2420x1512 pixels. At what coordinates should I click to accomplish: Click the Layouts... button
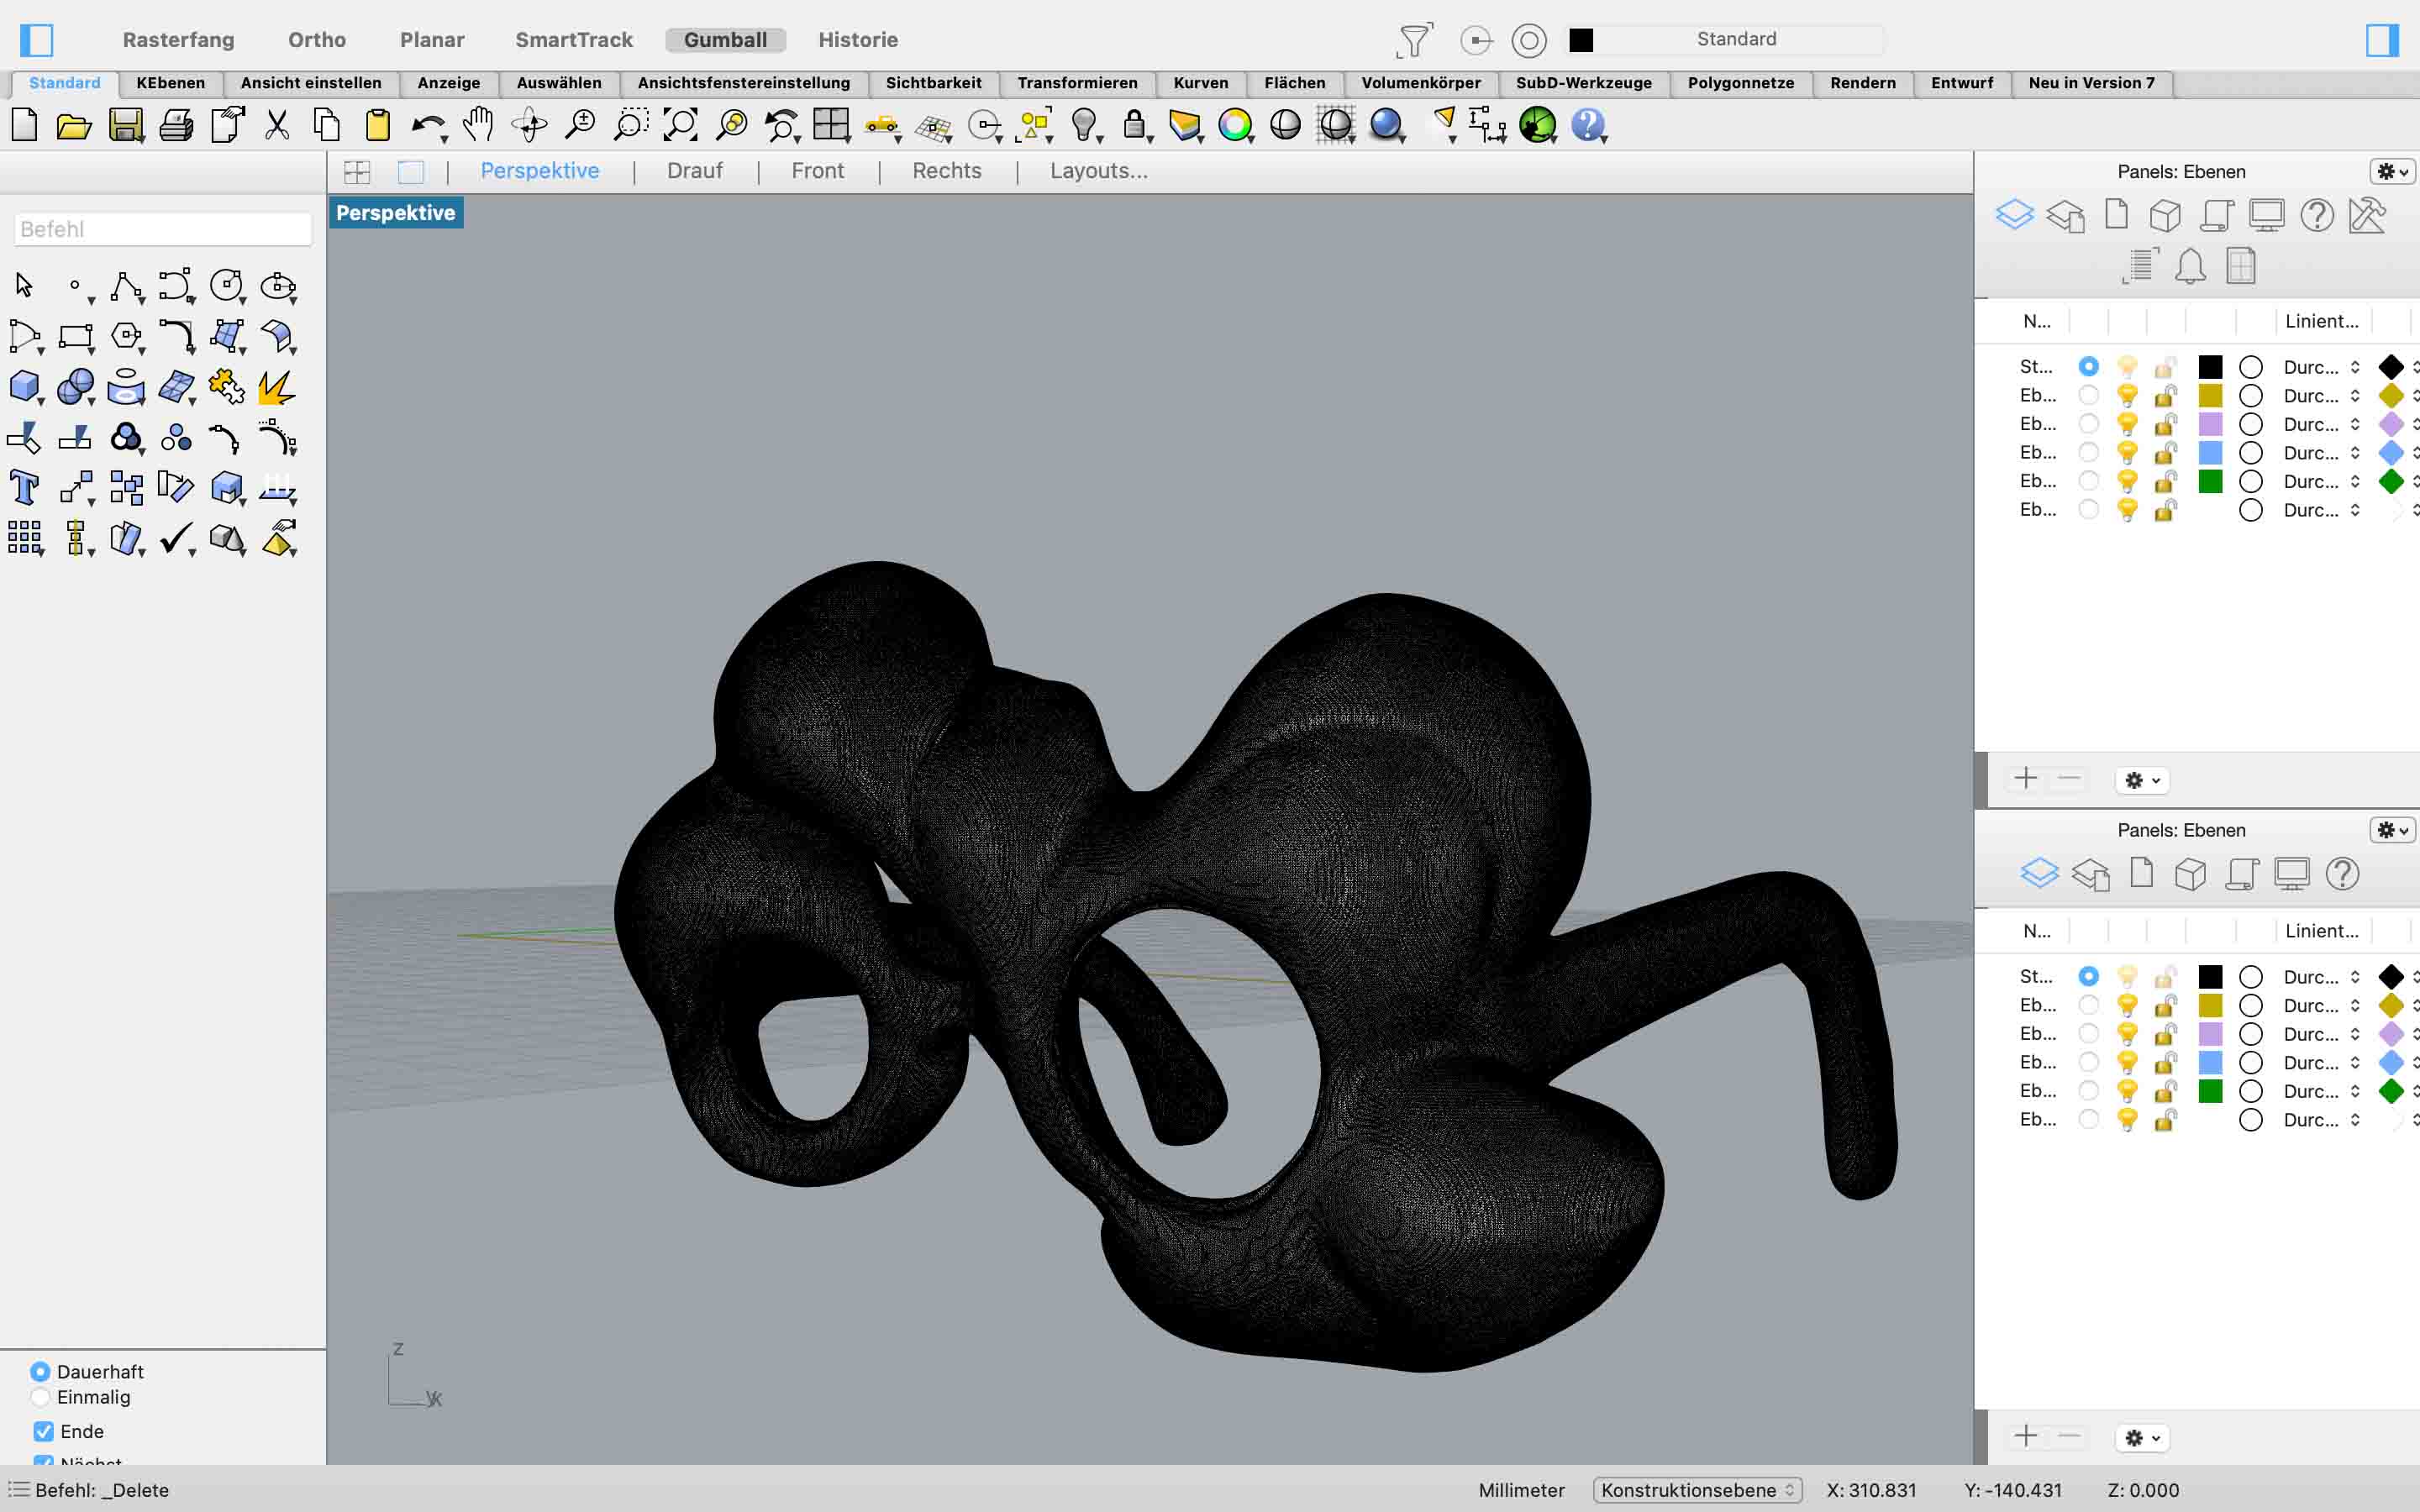tap(1098, 171)
